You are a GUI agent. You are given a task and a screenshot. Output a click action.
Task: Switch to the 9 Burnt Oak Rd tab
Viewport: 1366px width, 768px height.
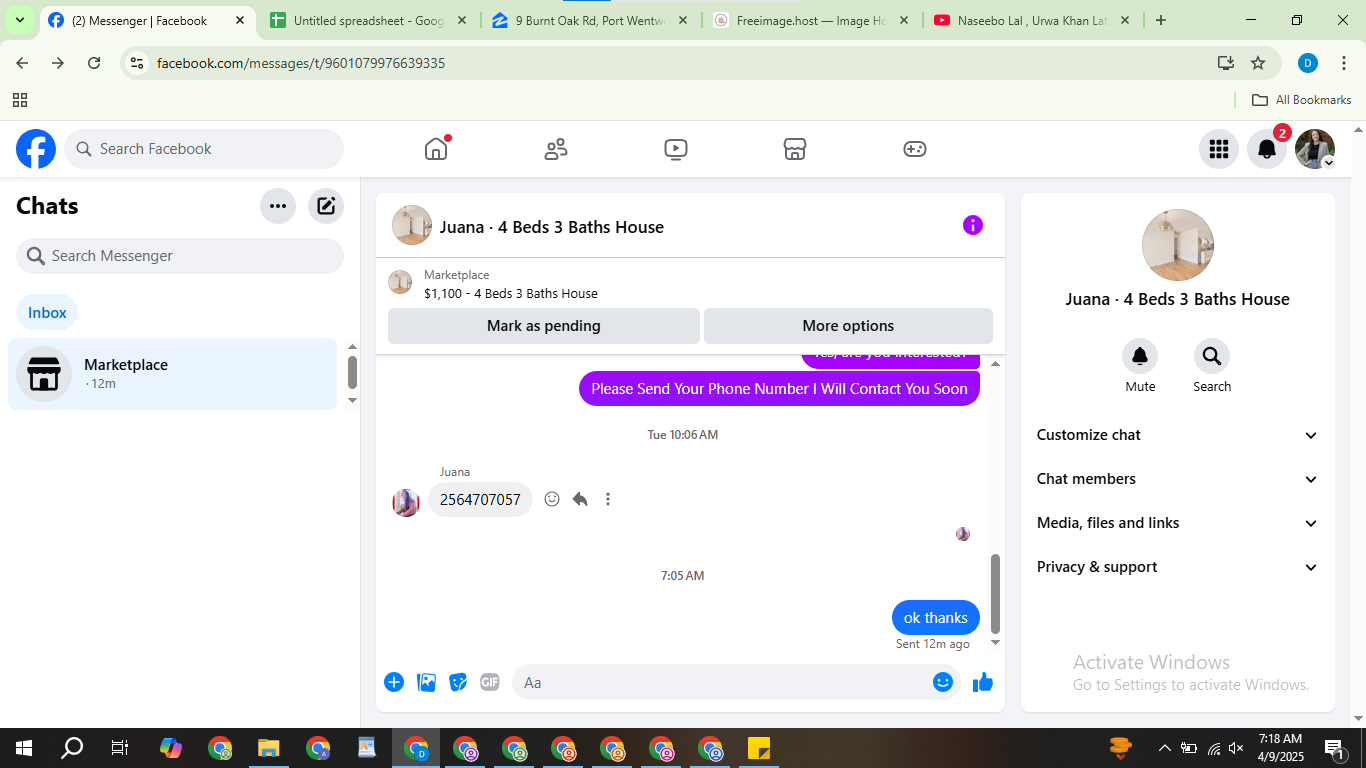[592, 20]
